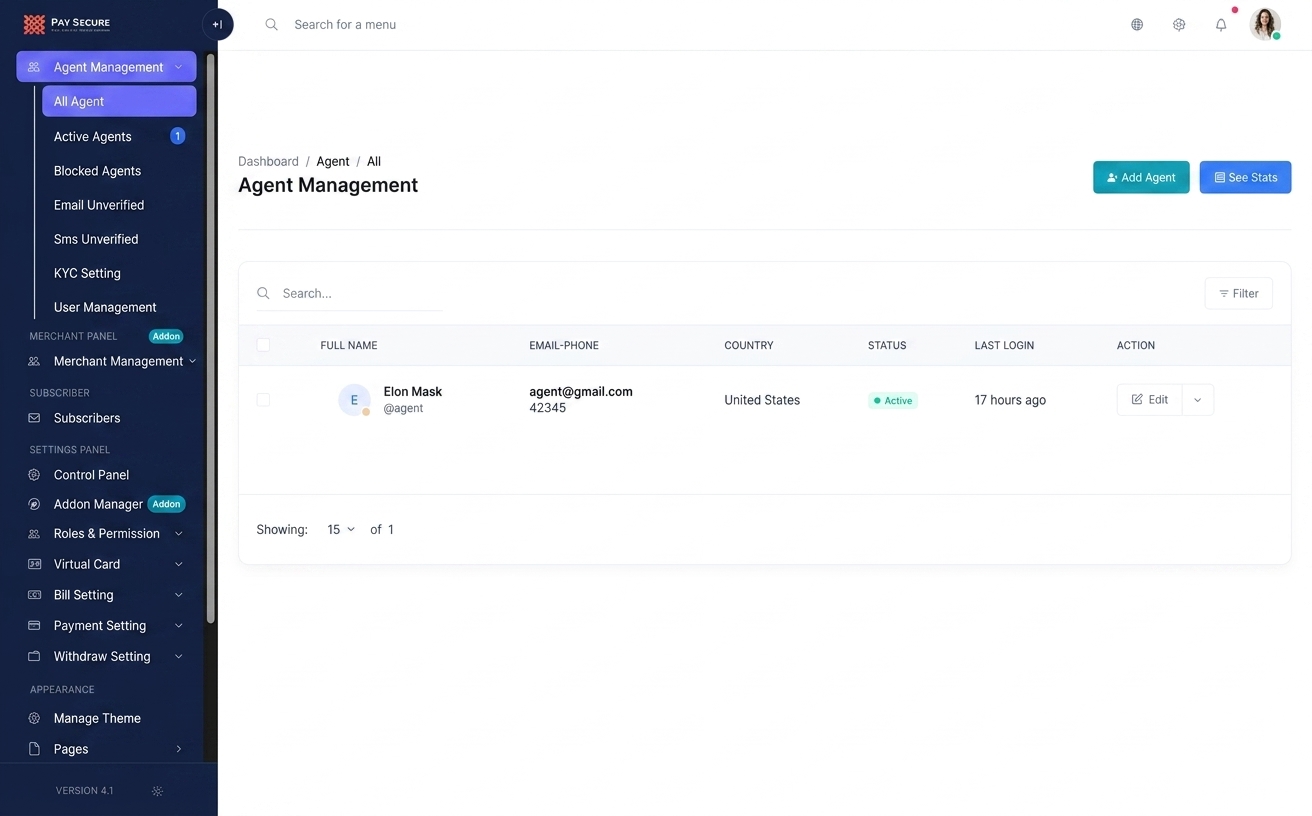
Task: Click the Pay Secure logo
Action: (67, 24)
